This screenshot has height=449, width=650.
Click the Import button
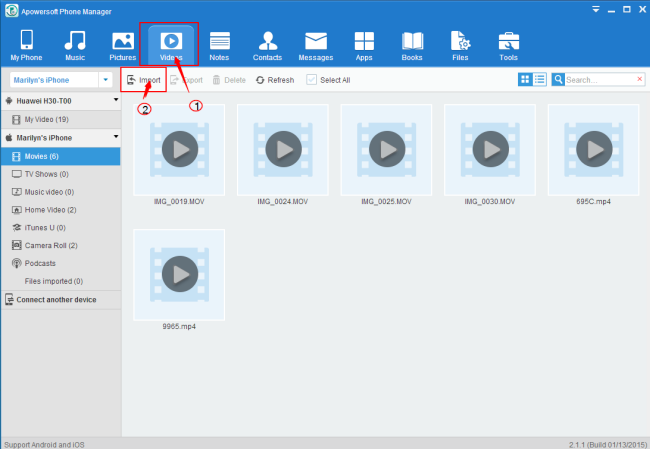tap(143, 80)
